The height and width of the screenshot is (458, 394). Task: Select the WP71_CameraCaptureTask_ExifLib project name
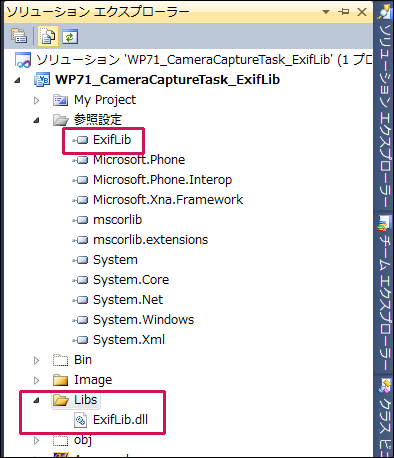click(167, 80)
